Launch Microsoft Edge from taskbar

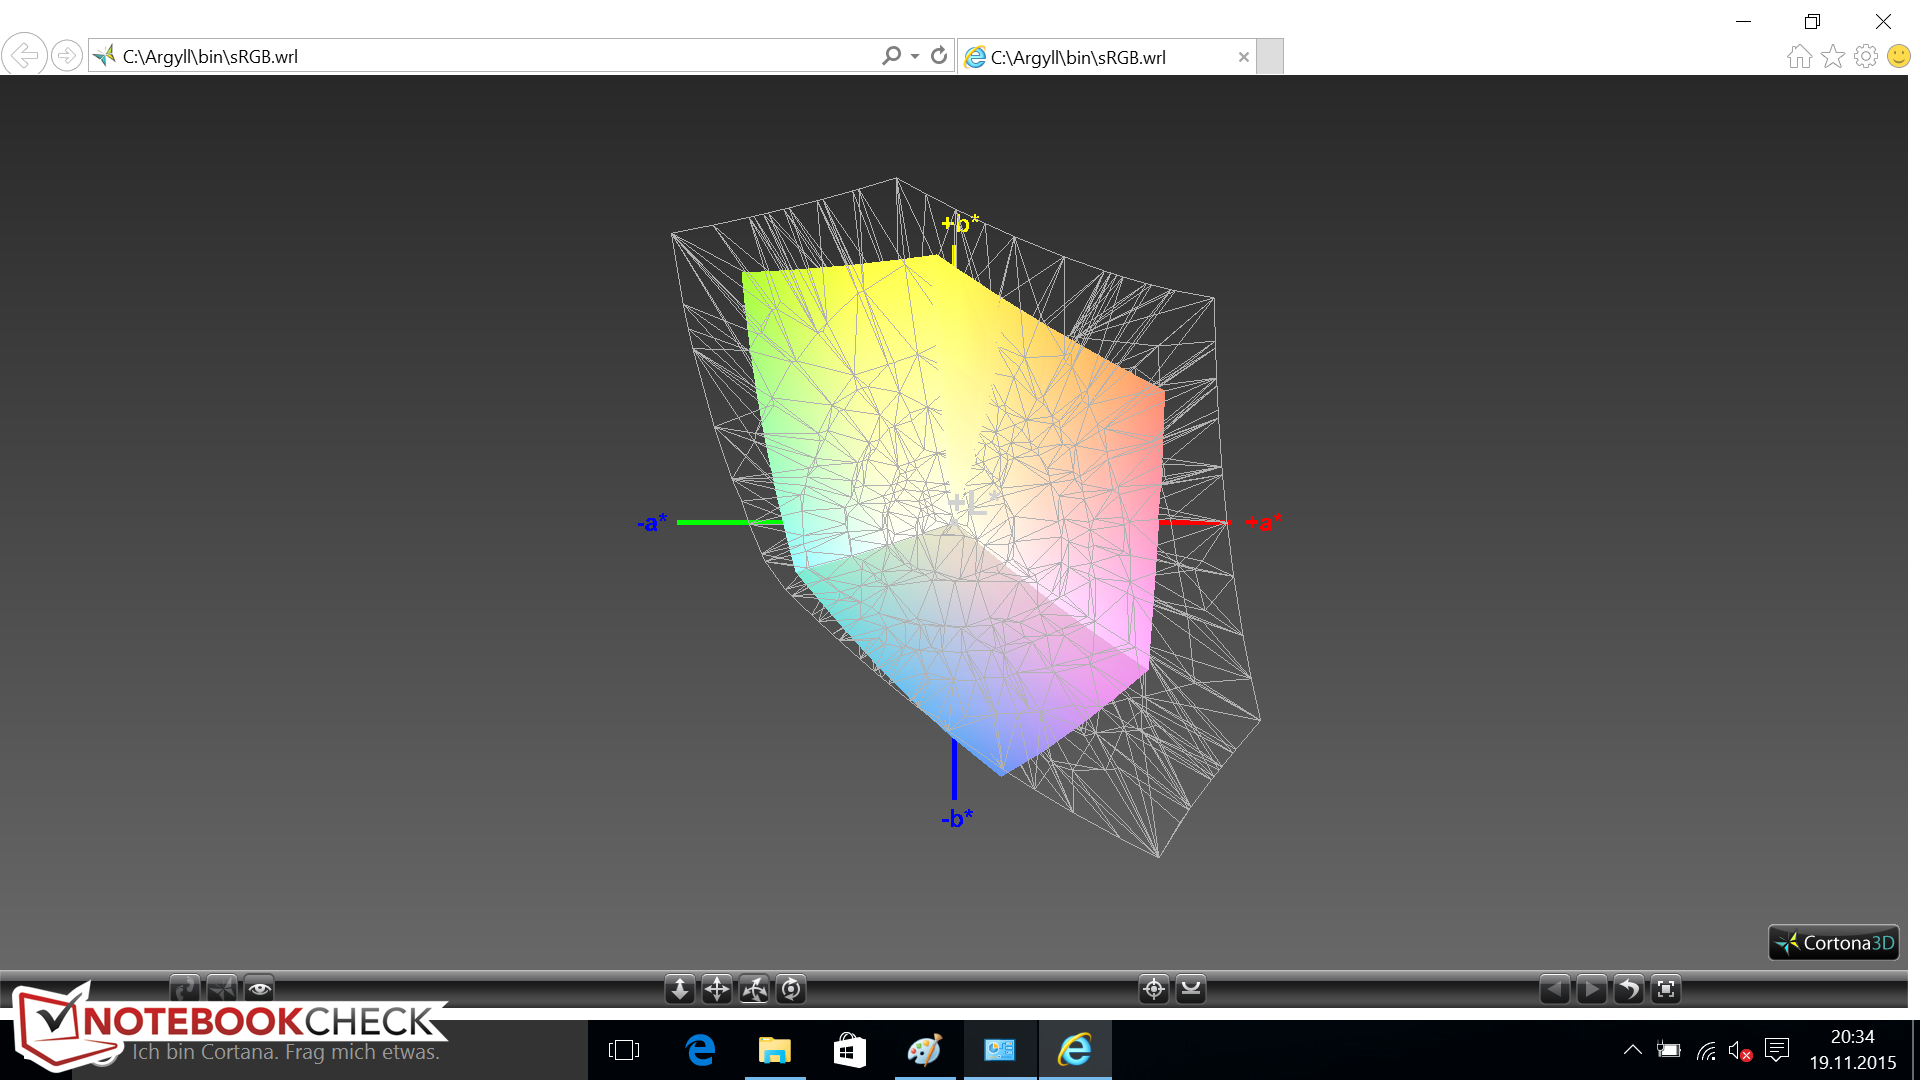[700, 1050]
